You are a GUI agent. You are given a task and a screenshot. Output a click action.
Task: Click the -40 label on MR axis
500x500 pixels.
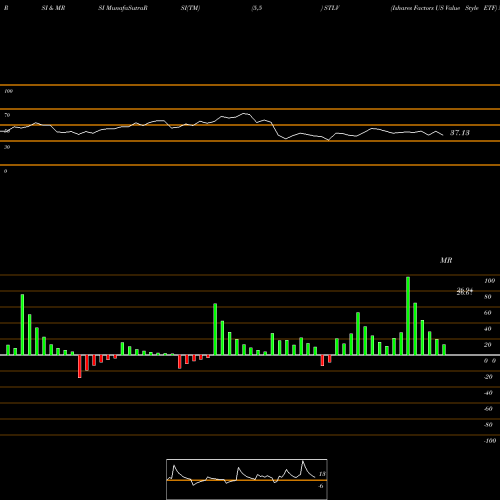coord(488,393)
